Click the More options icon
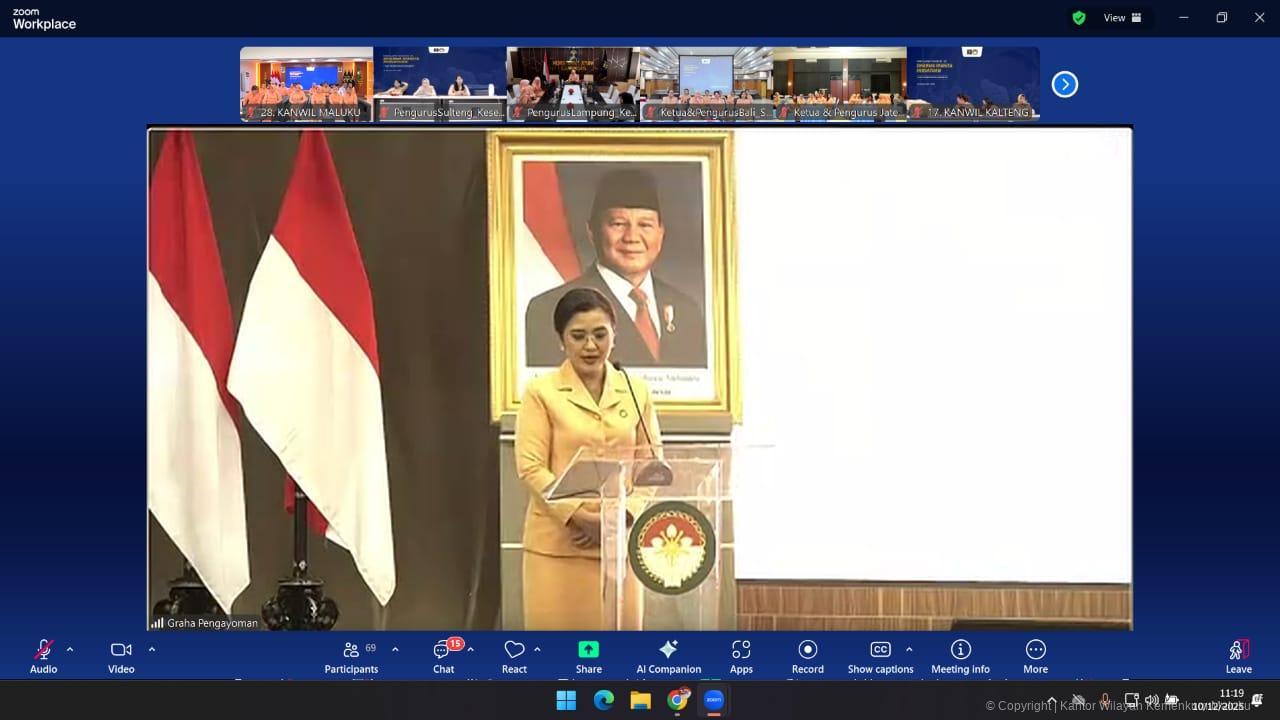Screen dimensions: 1280x720 tap(1035, 656)
